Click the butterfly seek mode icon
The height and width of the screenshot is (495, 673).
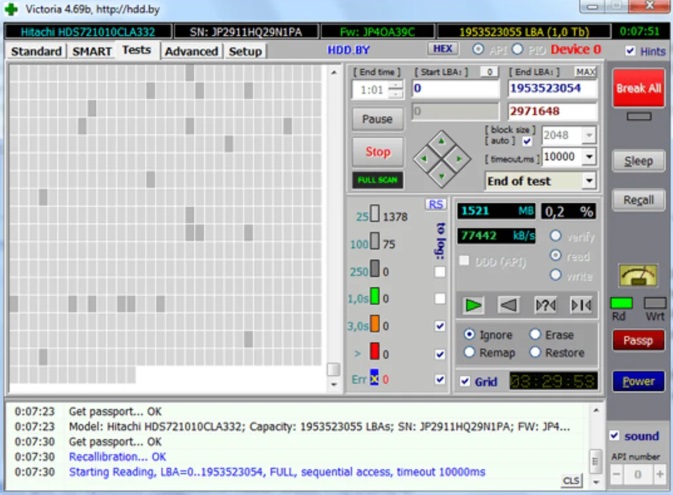[x=580, y=305]
